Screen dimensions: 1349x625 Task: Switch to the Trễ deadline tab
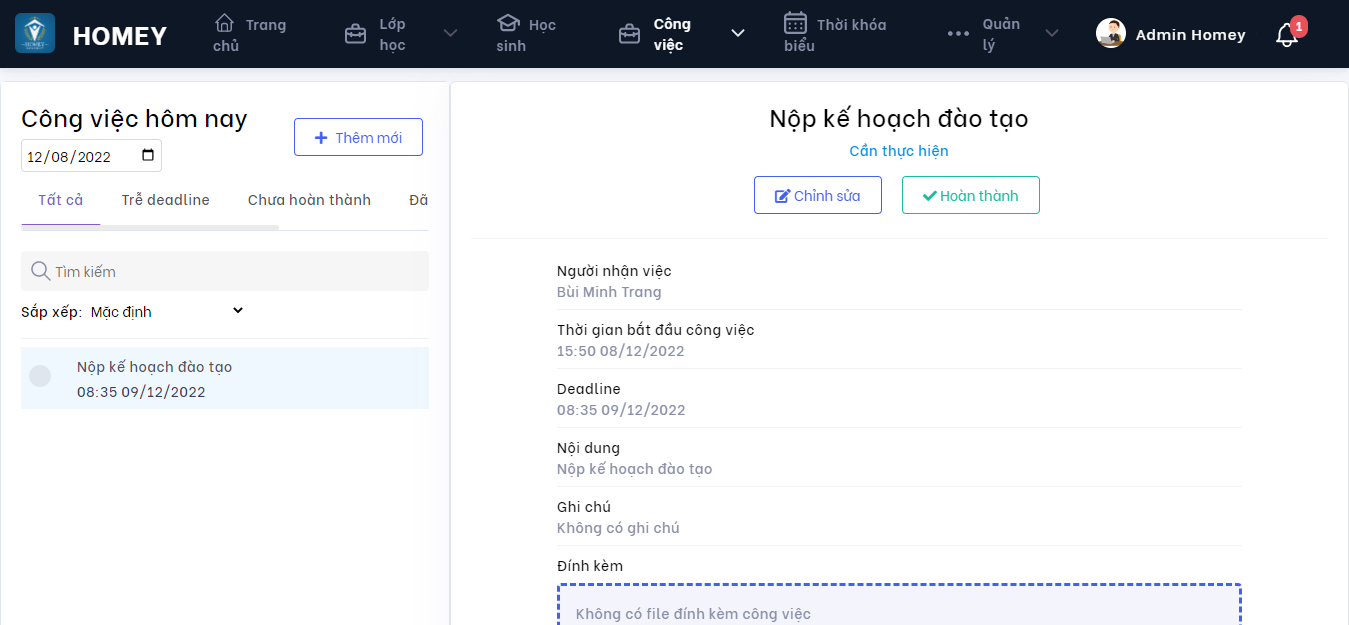coord(166,200)
